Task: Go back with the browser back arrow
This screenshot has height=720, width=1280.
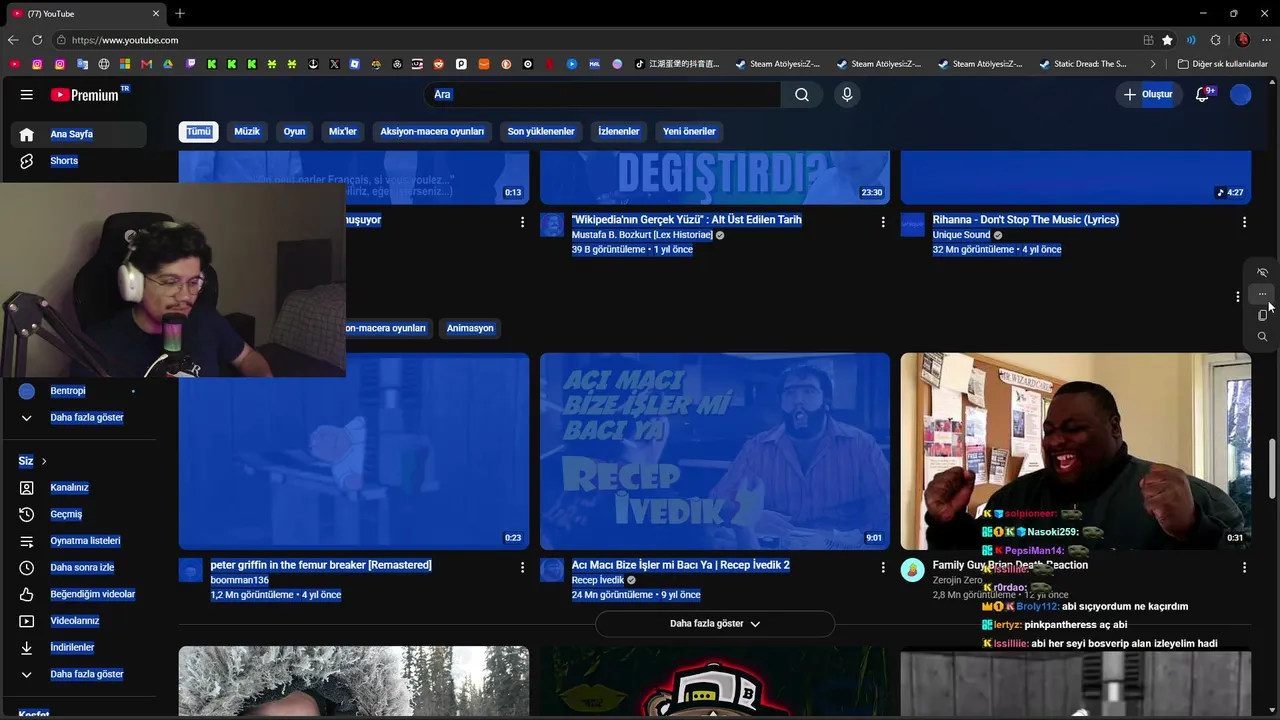Action: [x=13, y=40]
